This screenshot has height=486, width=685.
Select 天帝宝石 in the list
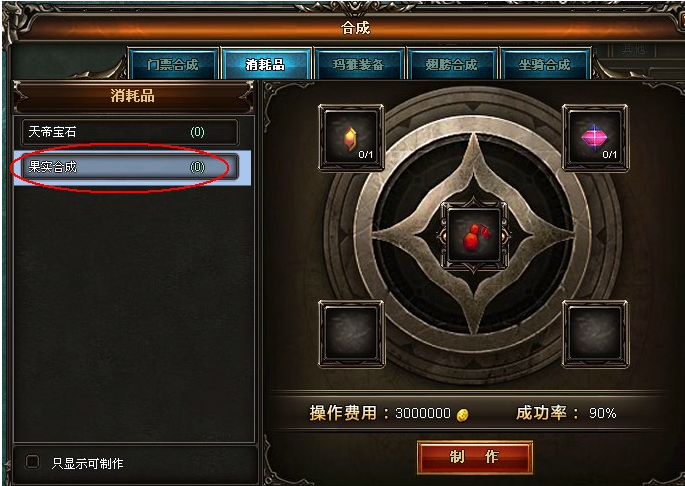coord(130,132)
